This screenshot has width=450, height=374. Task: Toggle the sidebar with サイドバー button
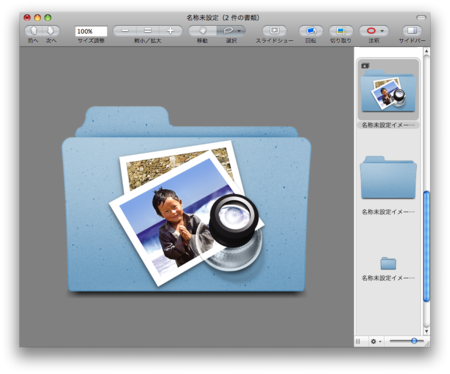[x=412, y=31]
